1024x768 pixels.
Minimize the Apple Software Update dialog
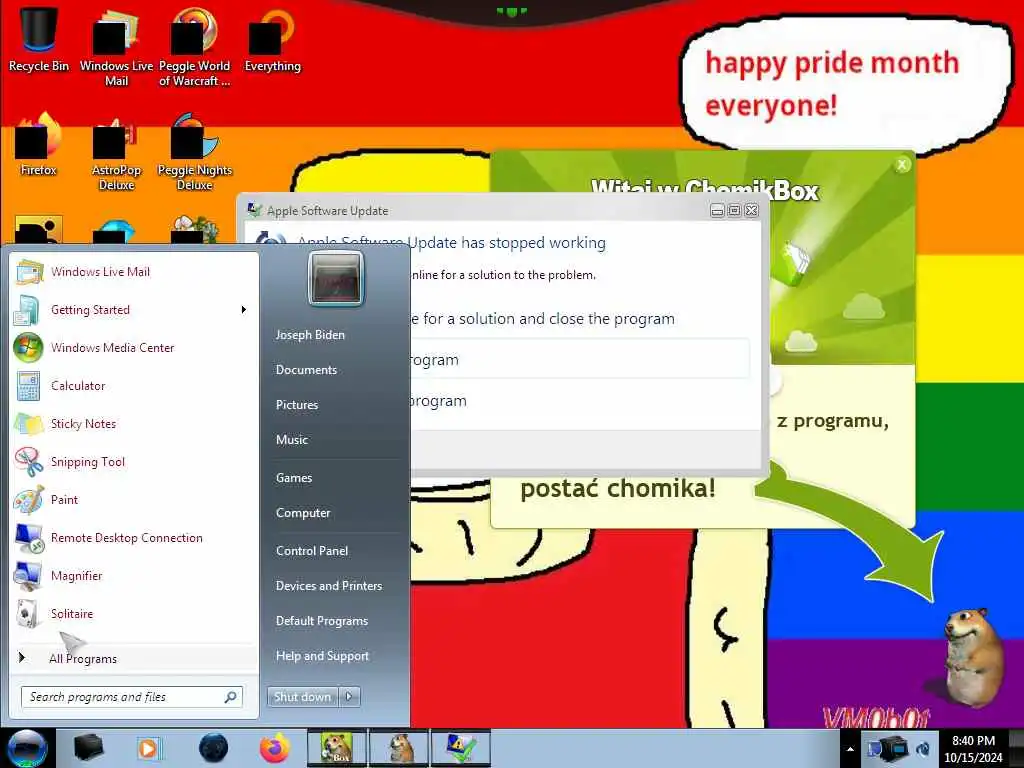[717, 210]
